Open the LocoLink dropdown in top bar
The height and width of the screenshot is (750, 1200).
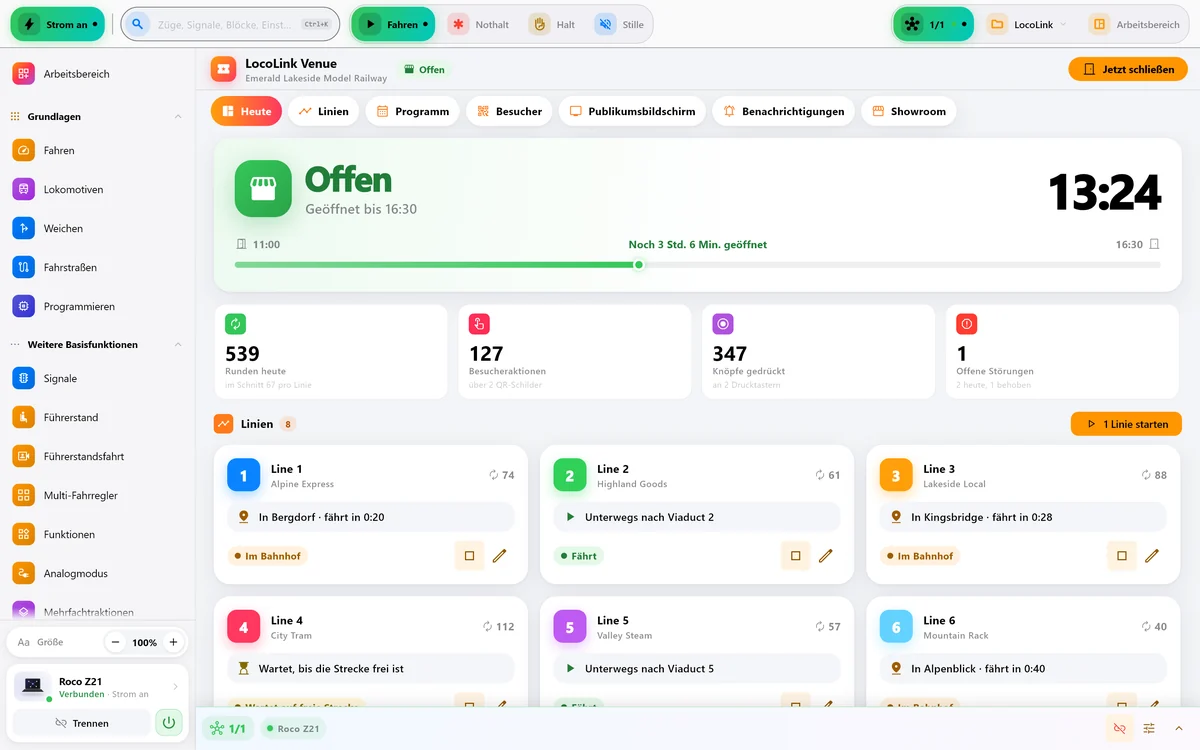click(1027, 24)
